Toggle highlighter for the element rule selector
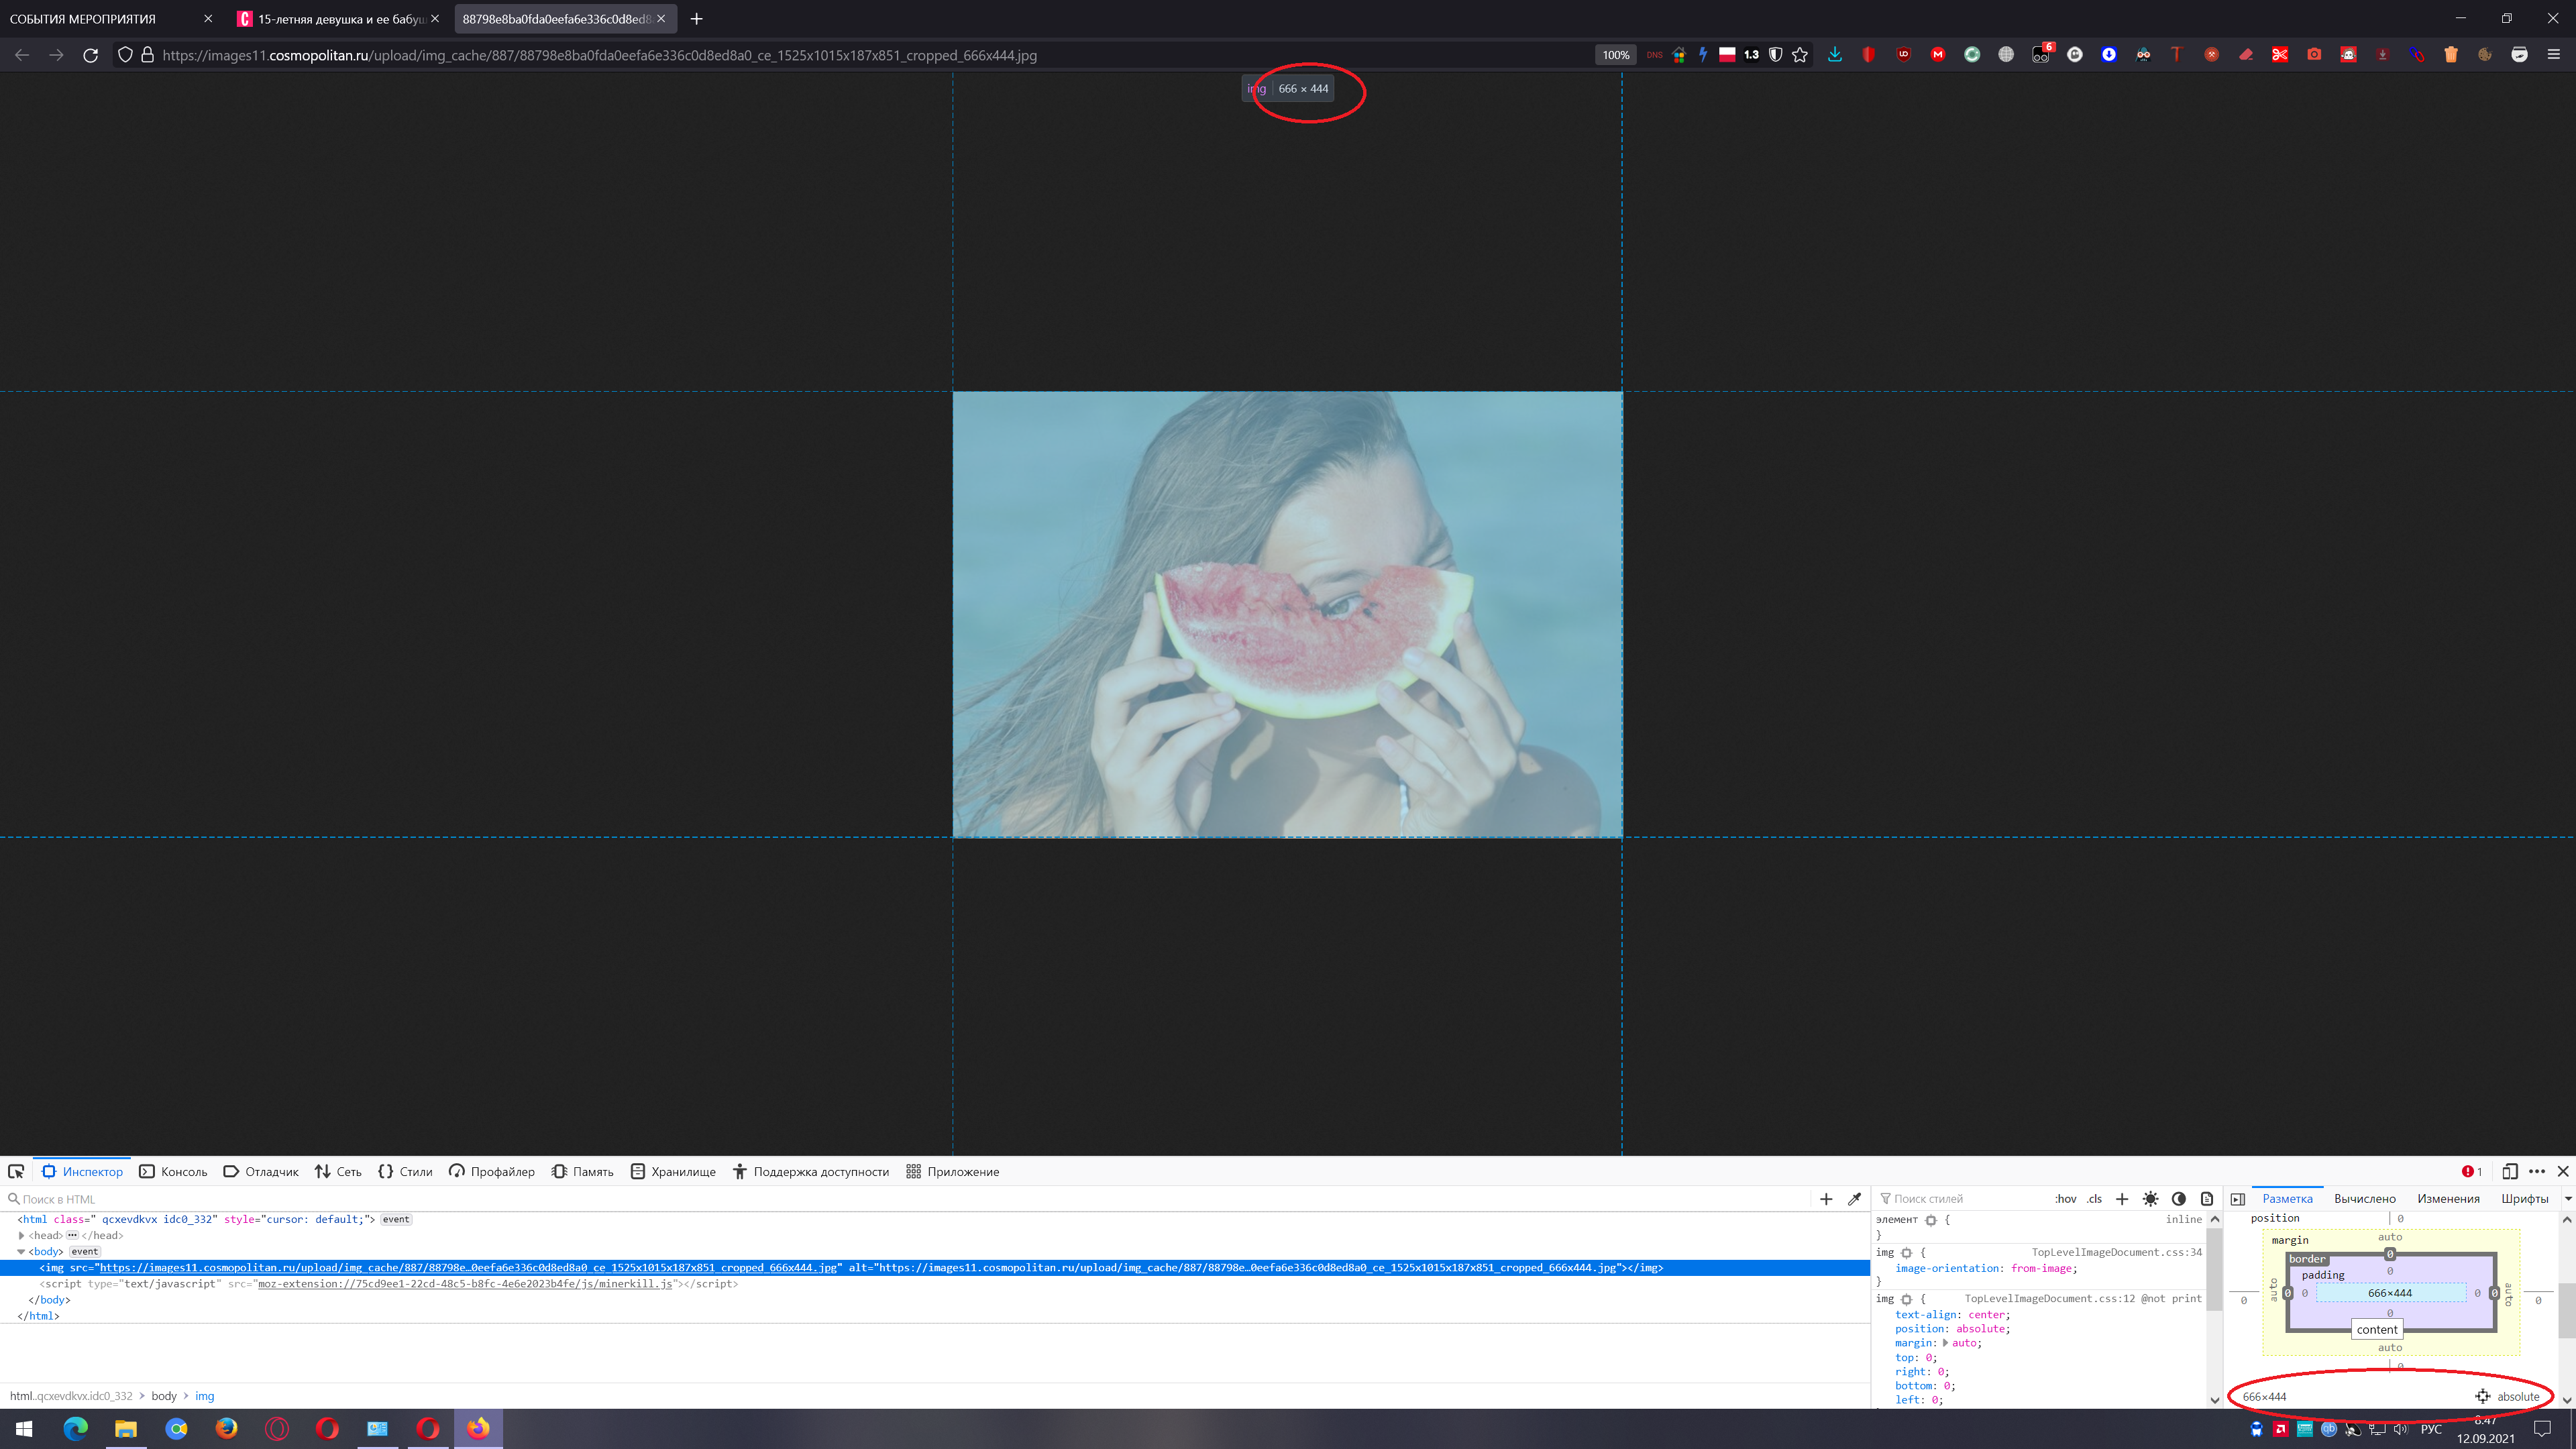The width and height of the screenshot is (2576, 1449). pyautogui.click(x=1931, y=1220)
